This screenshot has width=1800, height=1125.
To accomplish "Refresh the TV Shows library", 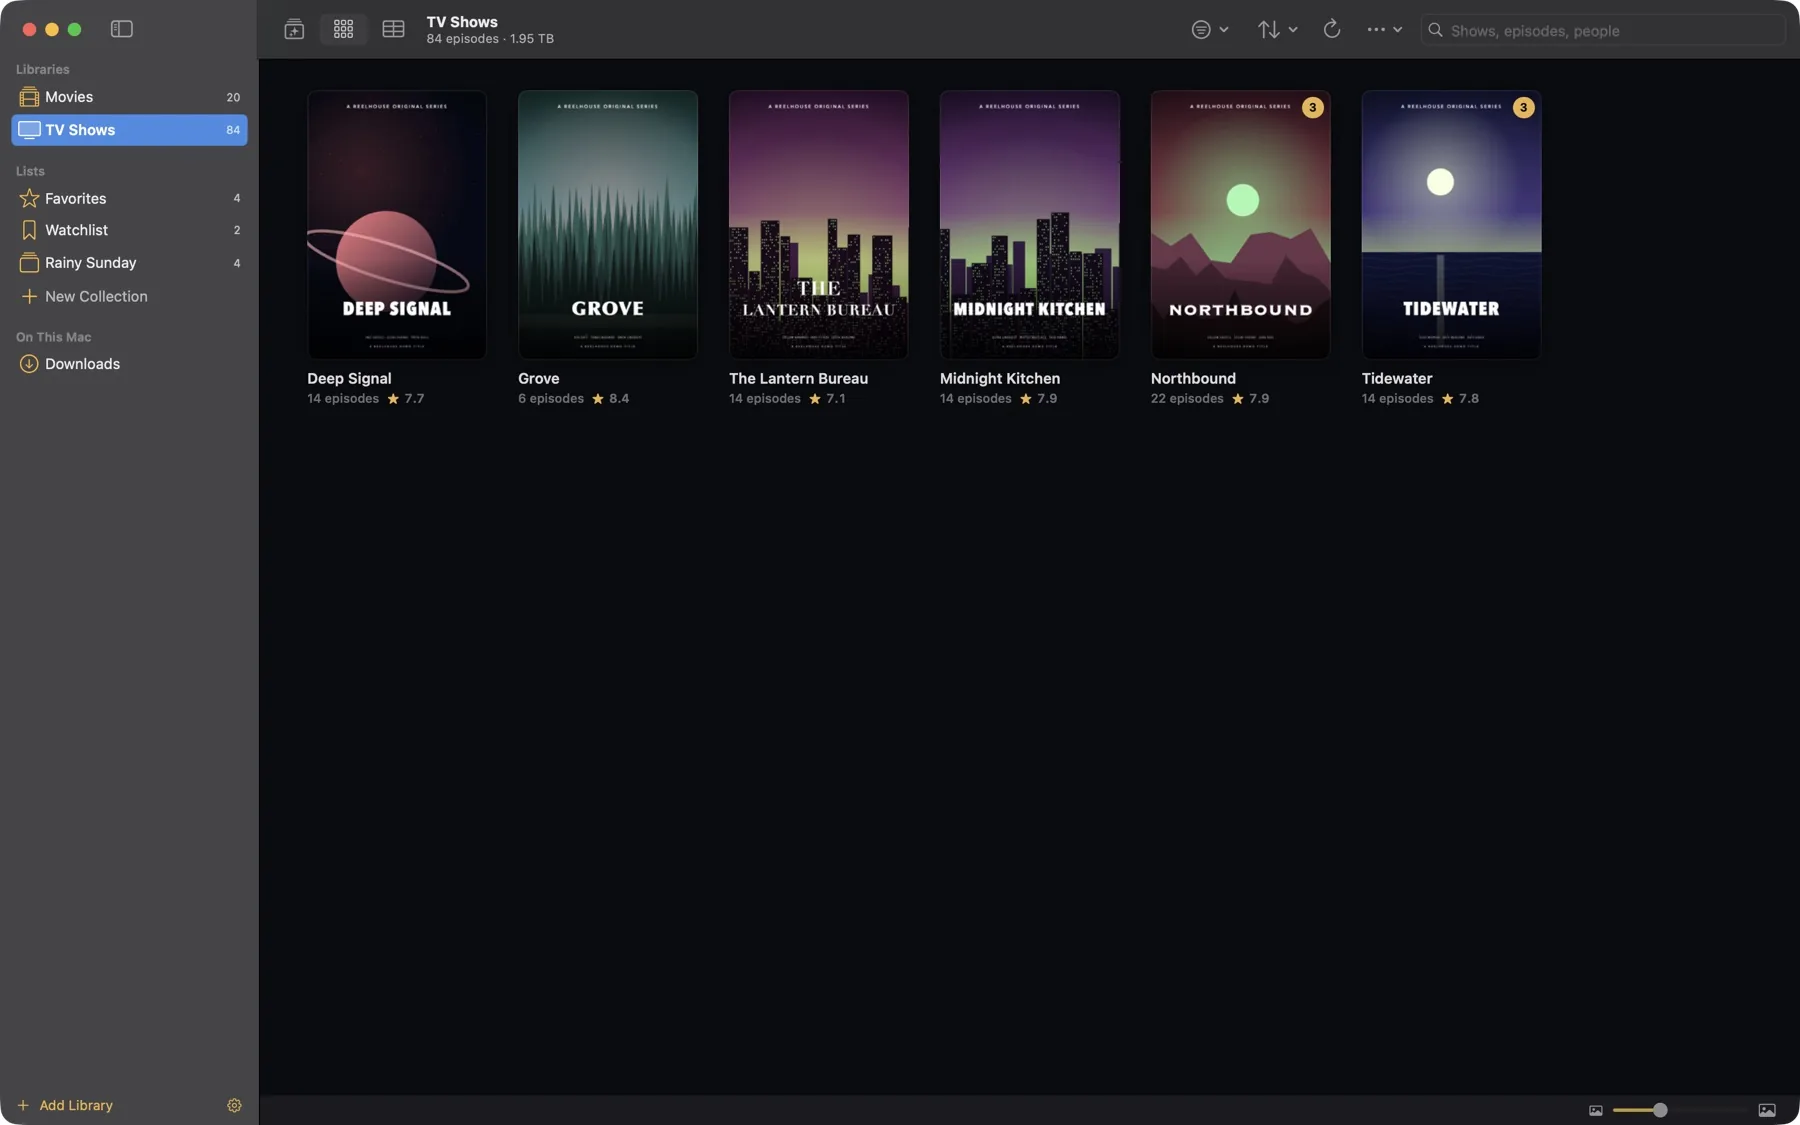I will click(x=1331, y=29).
